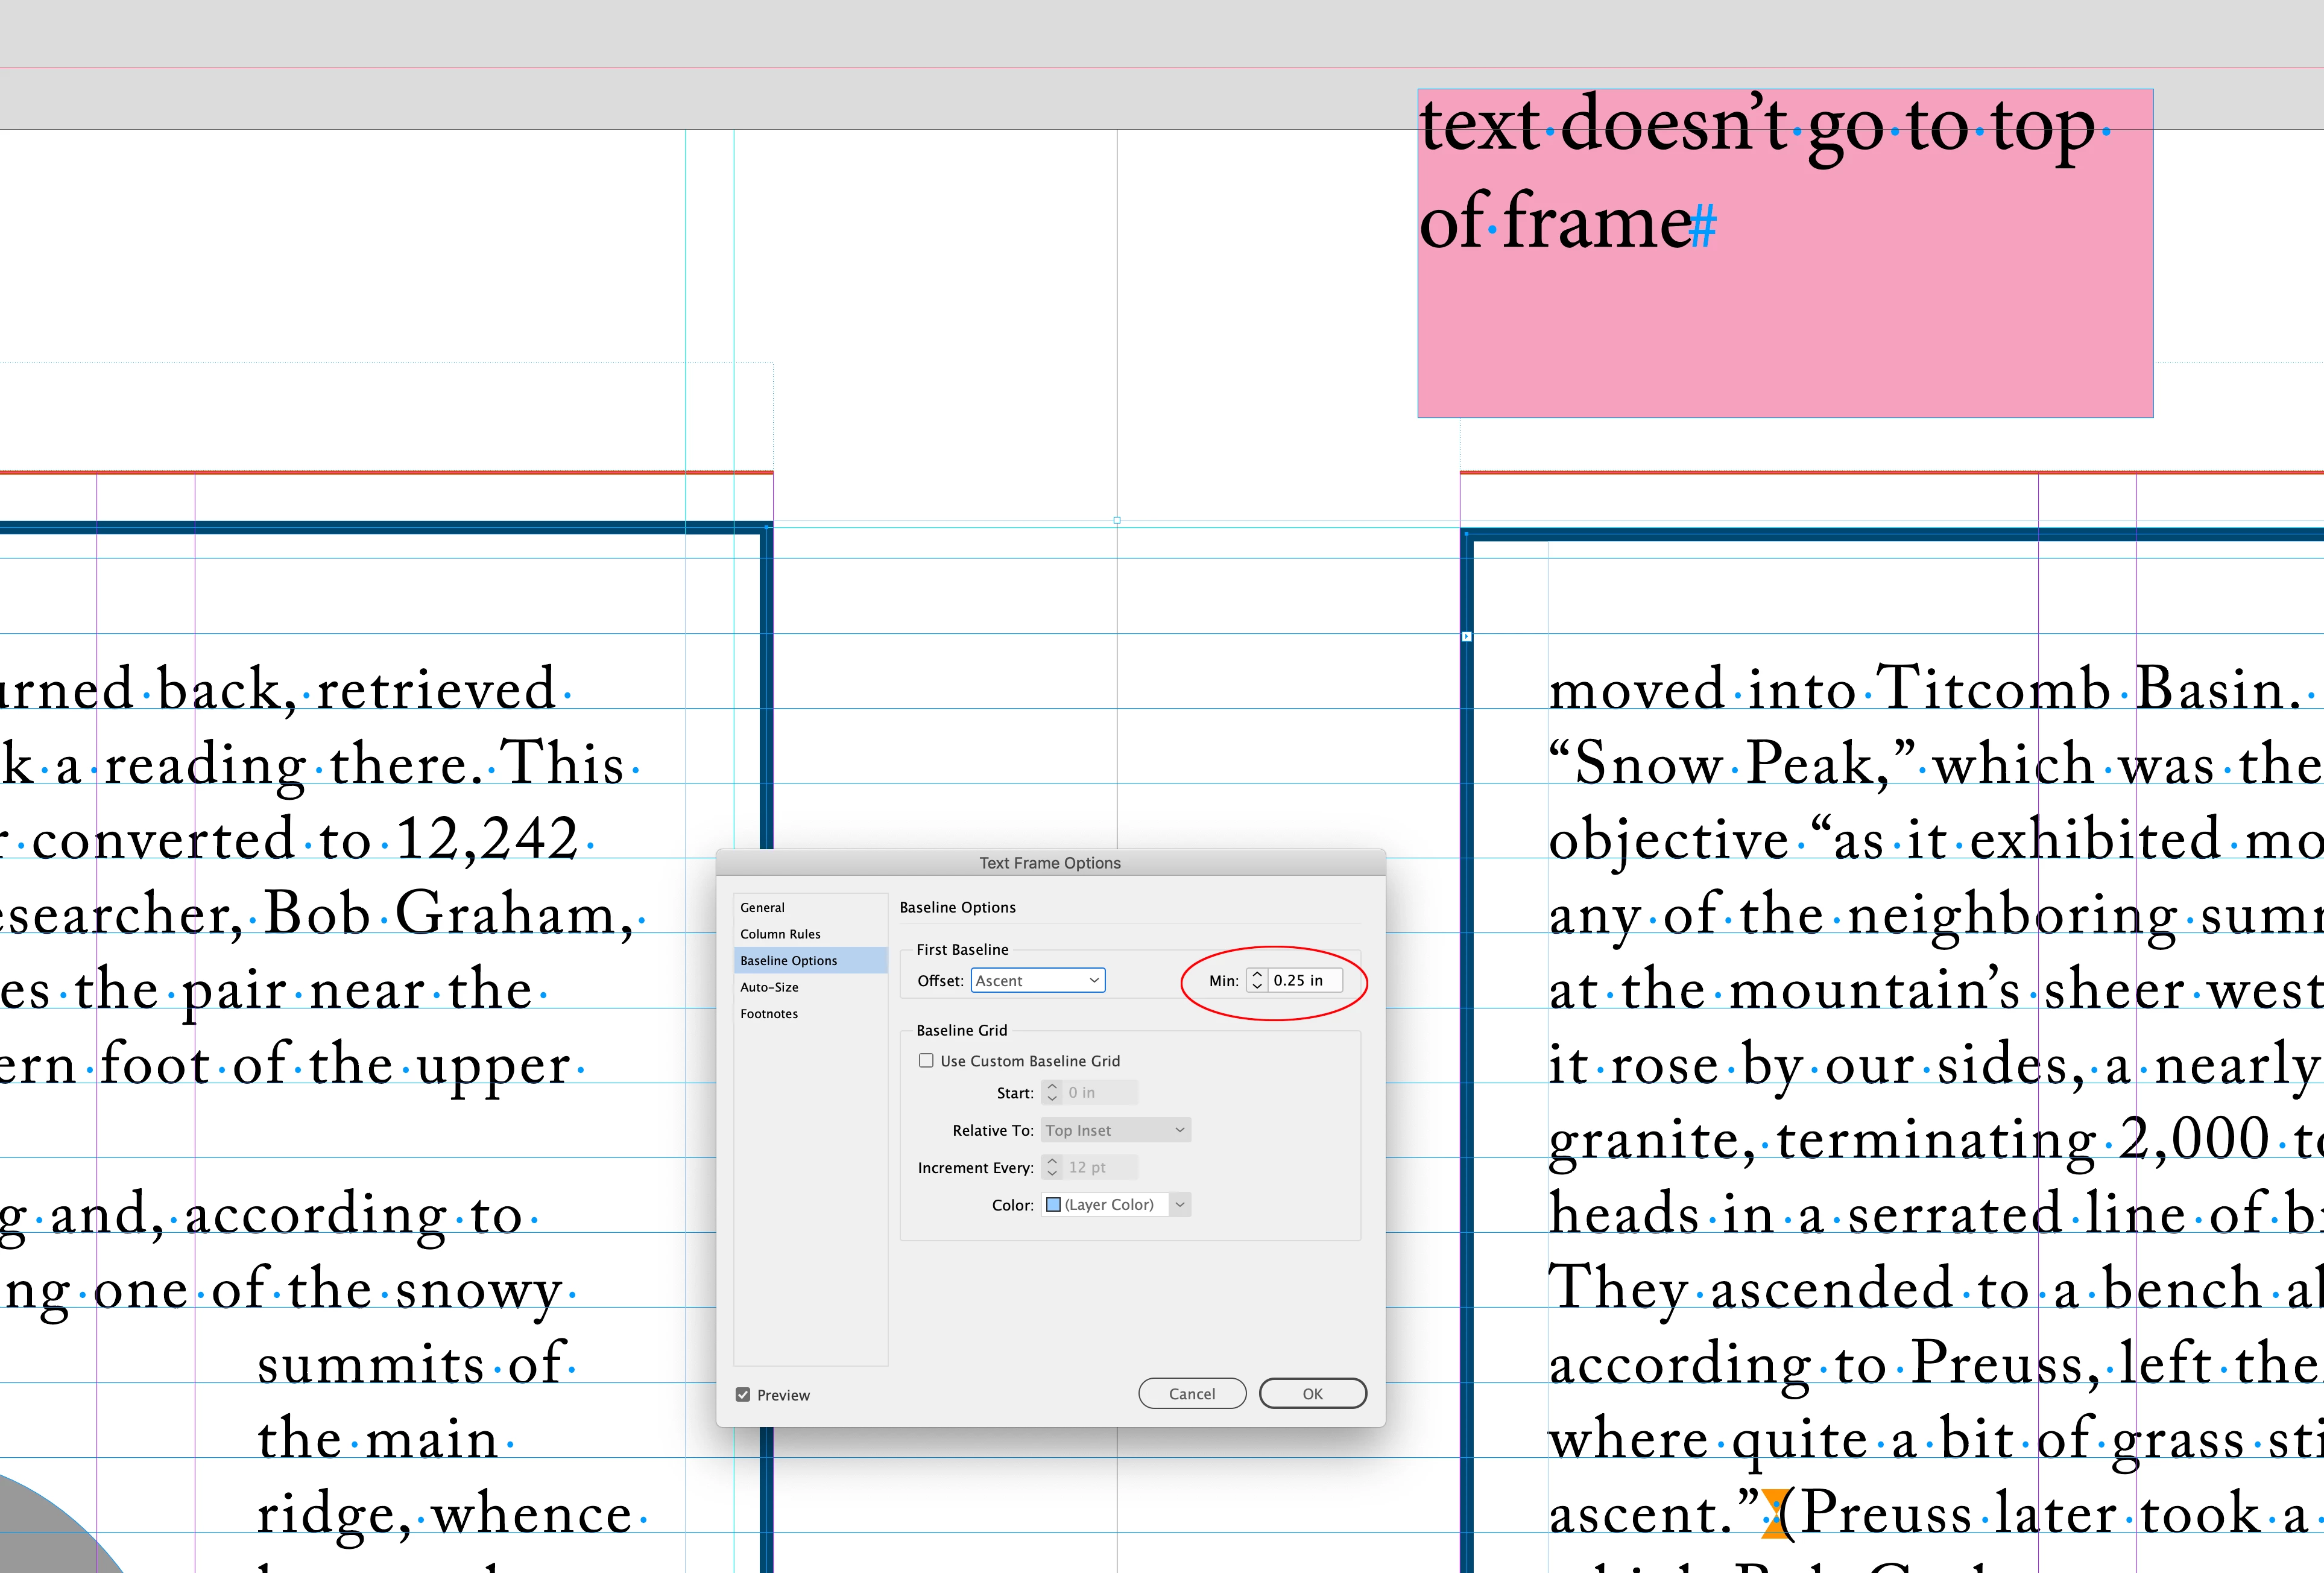Click the Layer Color blue swatch
The image size is (2324, 1573).
(x=1053, y=1205)
